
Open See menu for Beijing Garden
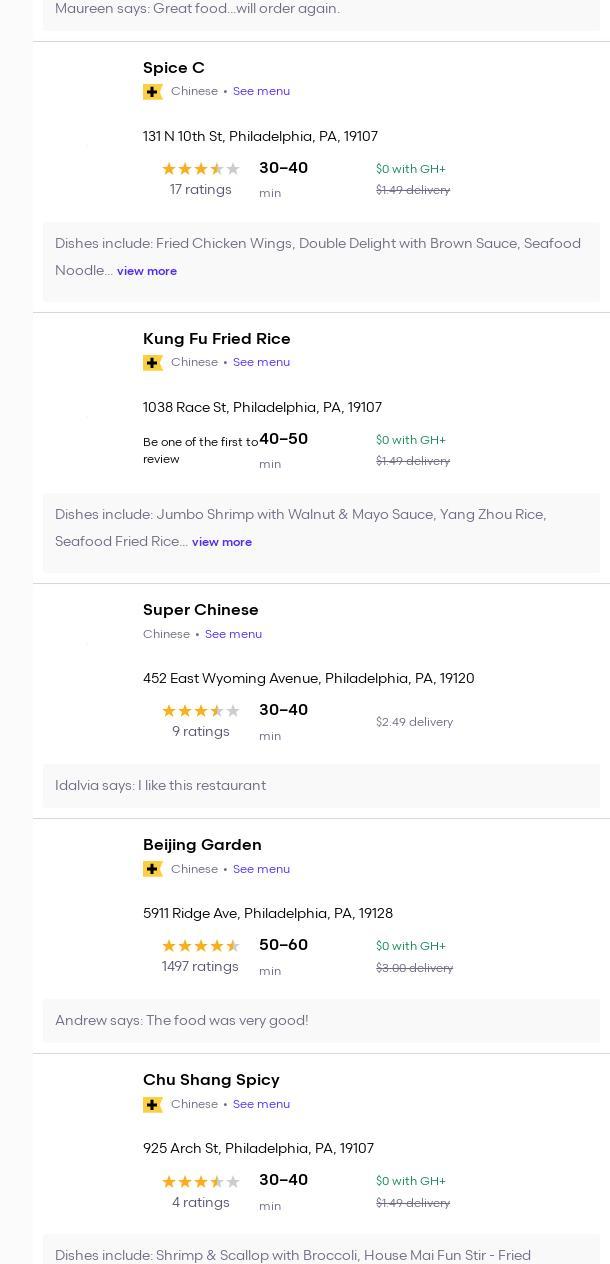pos(261,869)
